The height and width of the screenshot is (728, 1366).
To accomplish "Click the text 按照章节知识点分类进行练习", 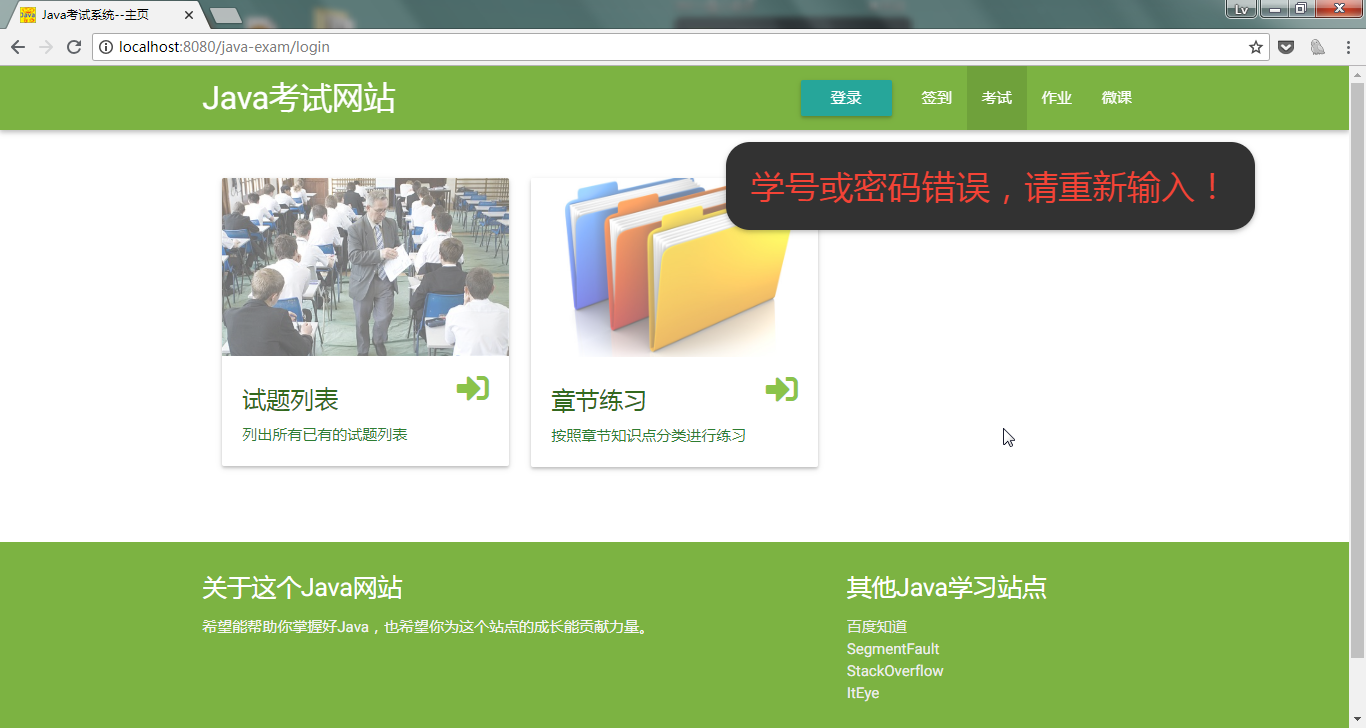I will [x=649, y=436].
